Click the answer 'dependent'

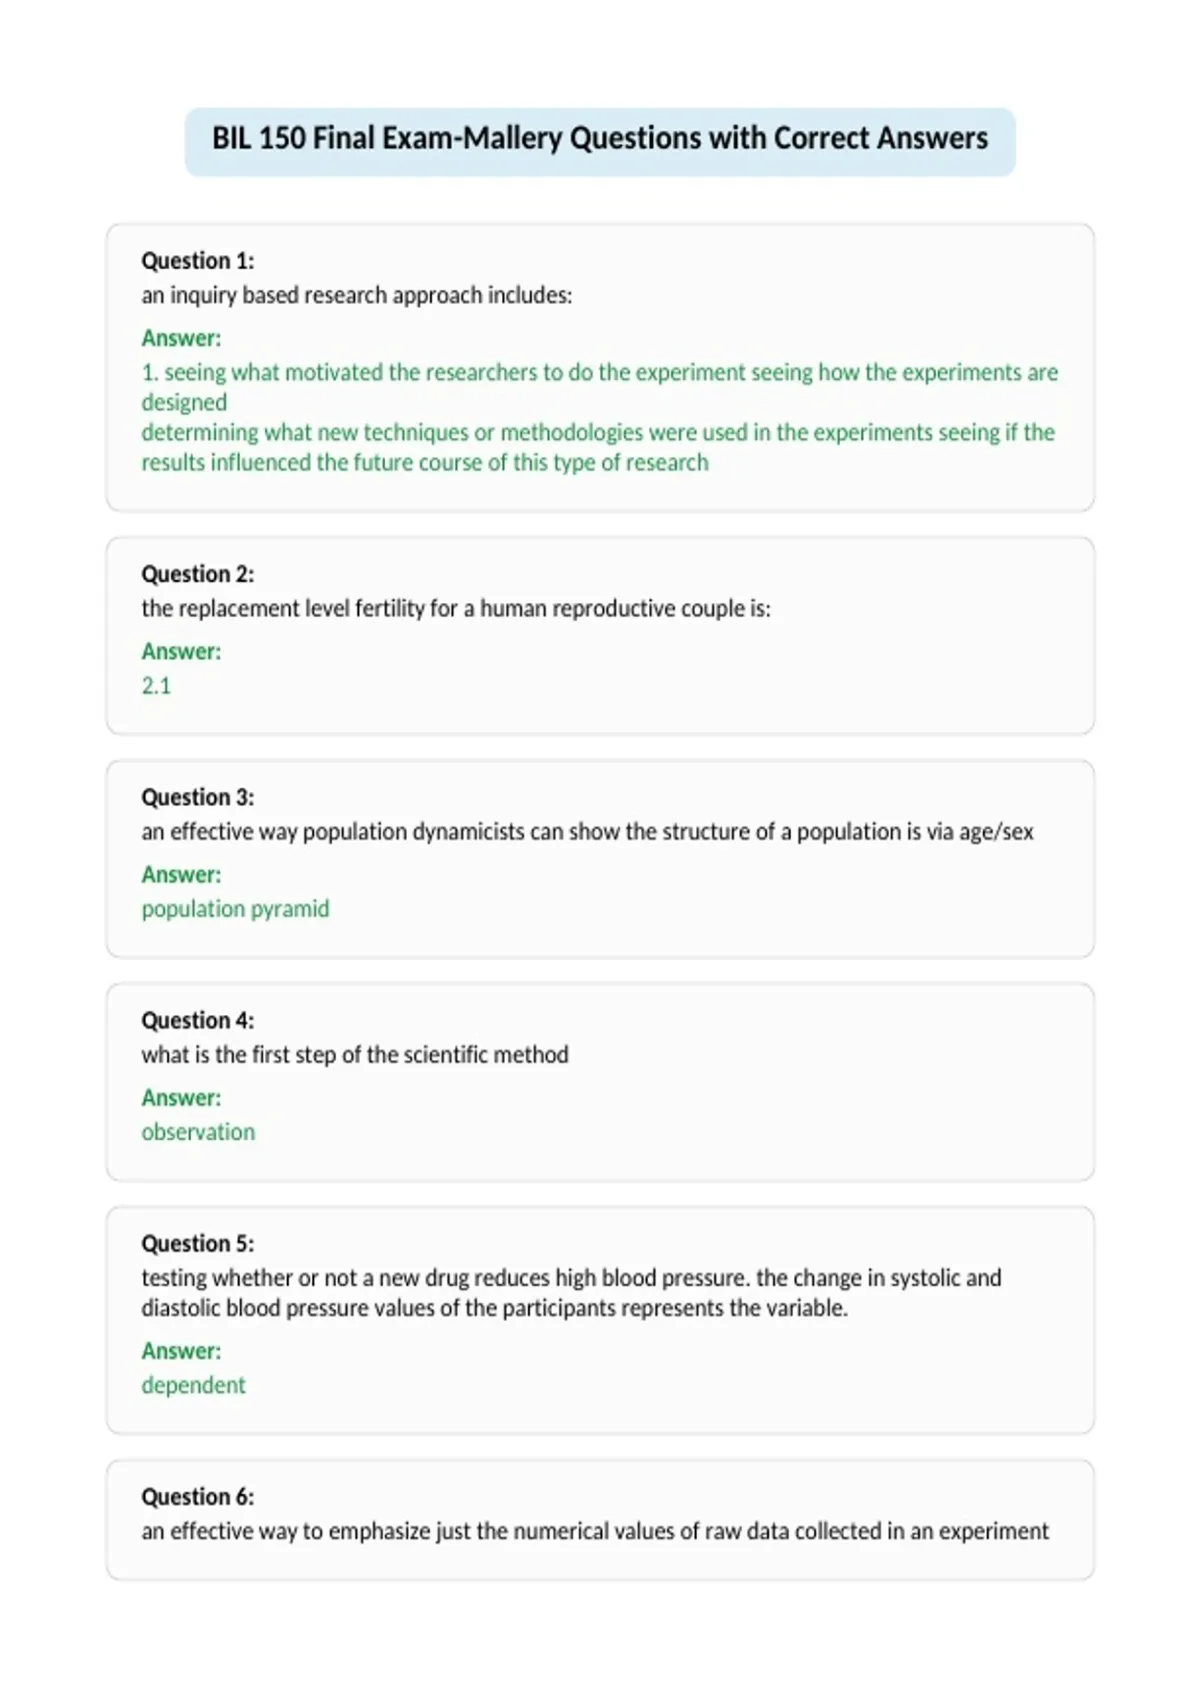[x=193, y=1385]
